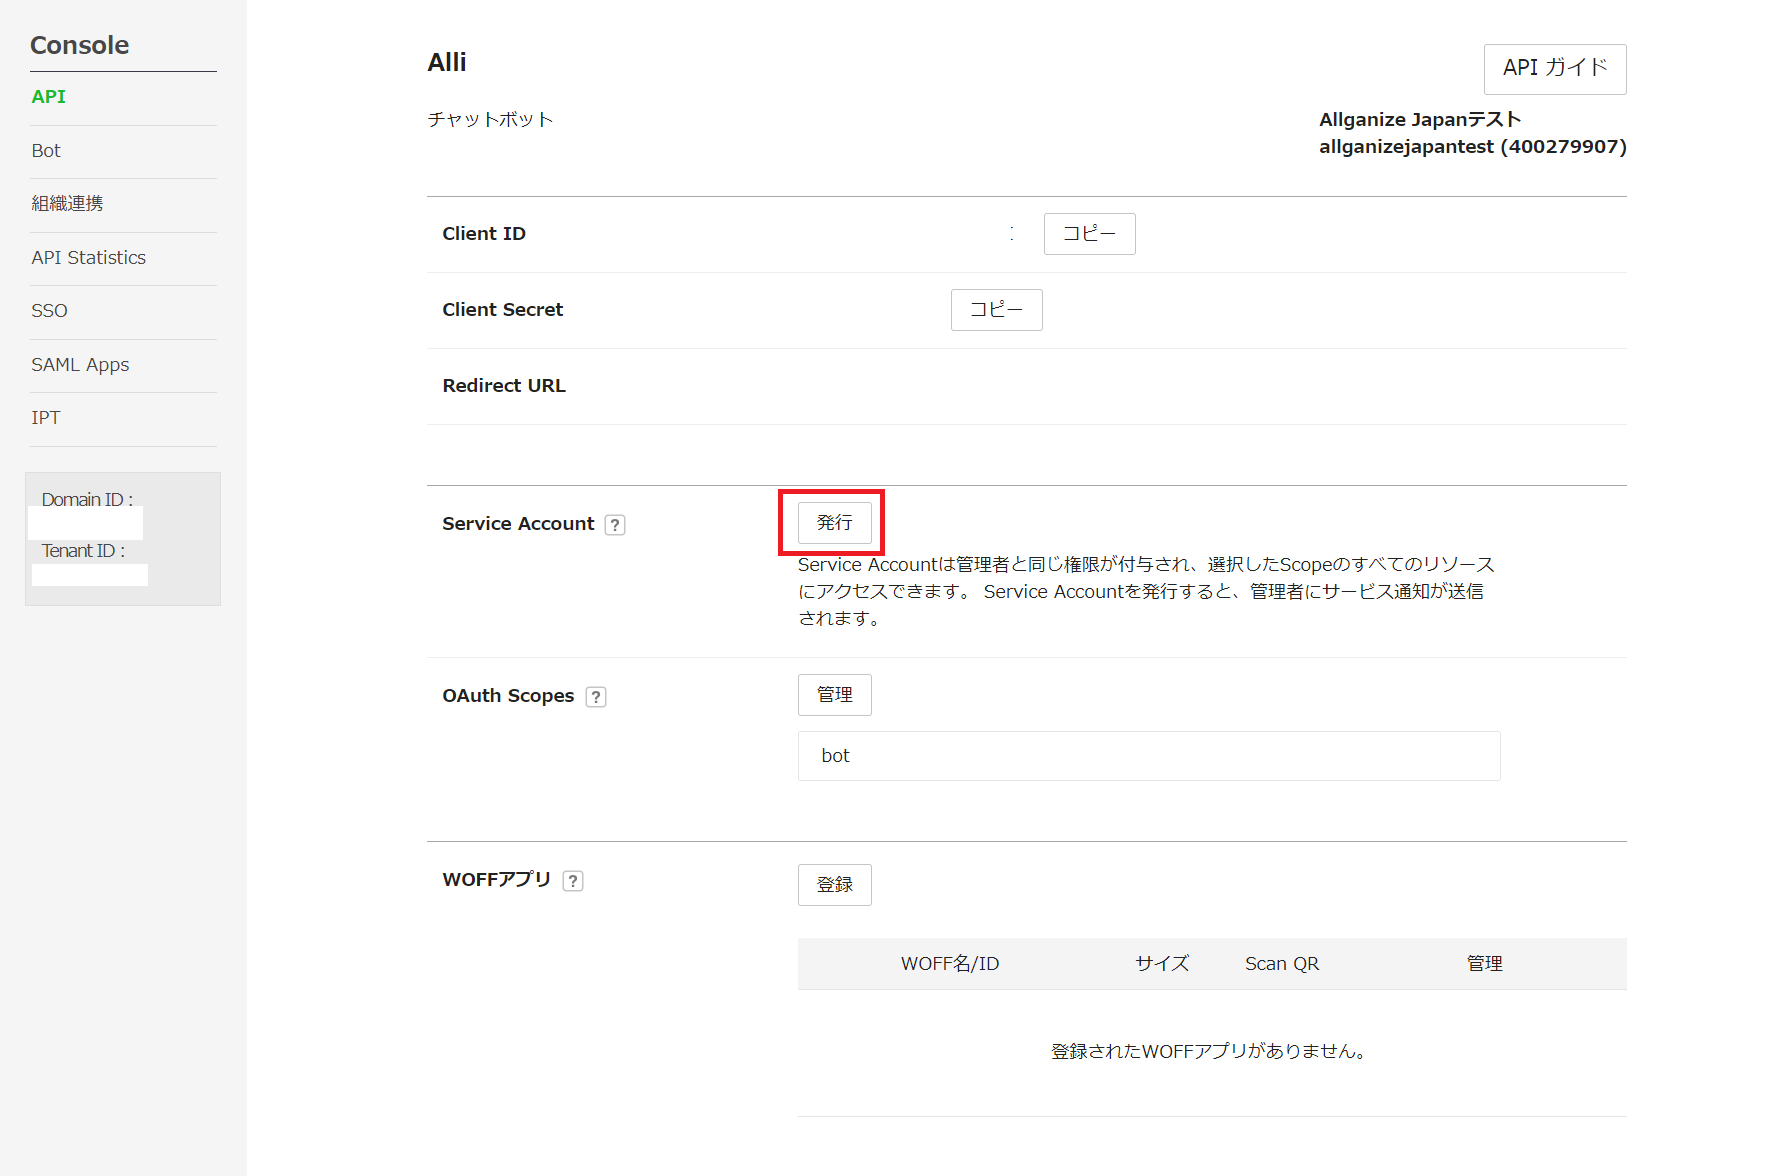This screenshot has height=1176, width=1780.
Task: Open the API menu item in sidebar
Action: click(48, 97)
